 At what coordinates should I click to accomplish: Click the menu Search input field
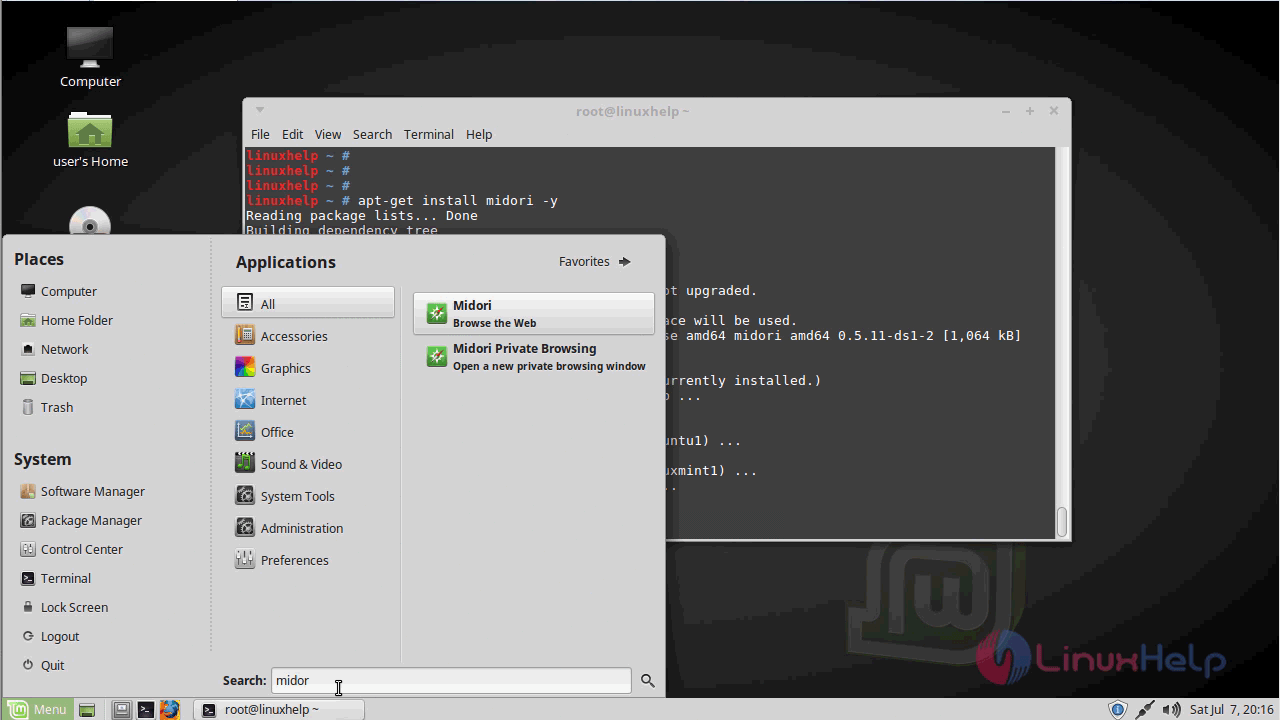(451, 680)
